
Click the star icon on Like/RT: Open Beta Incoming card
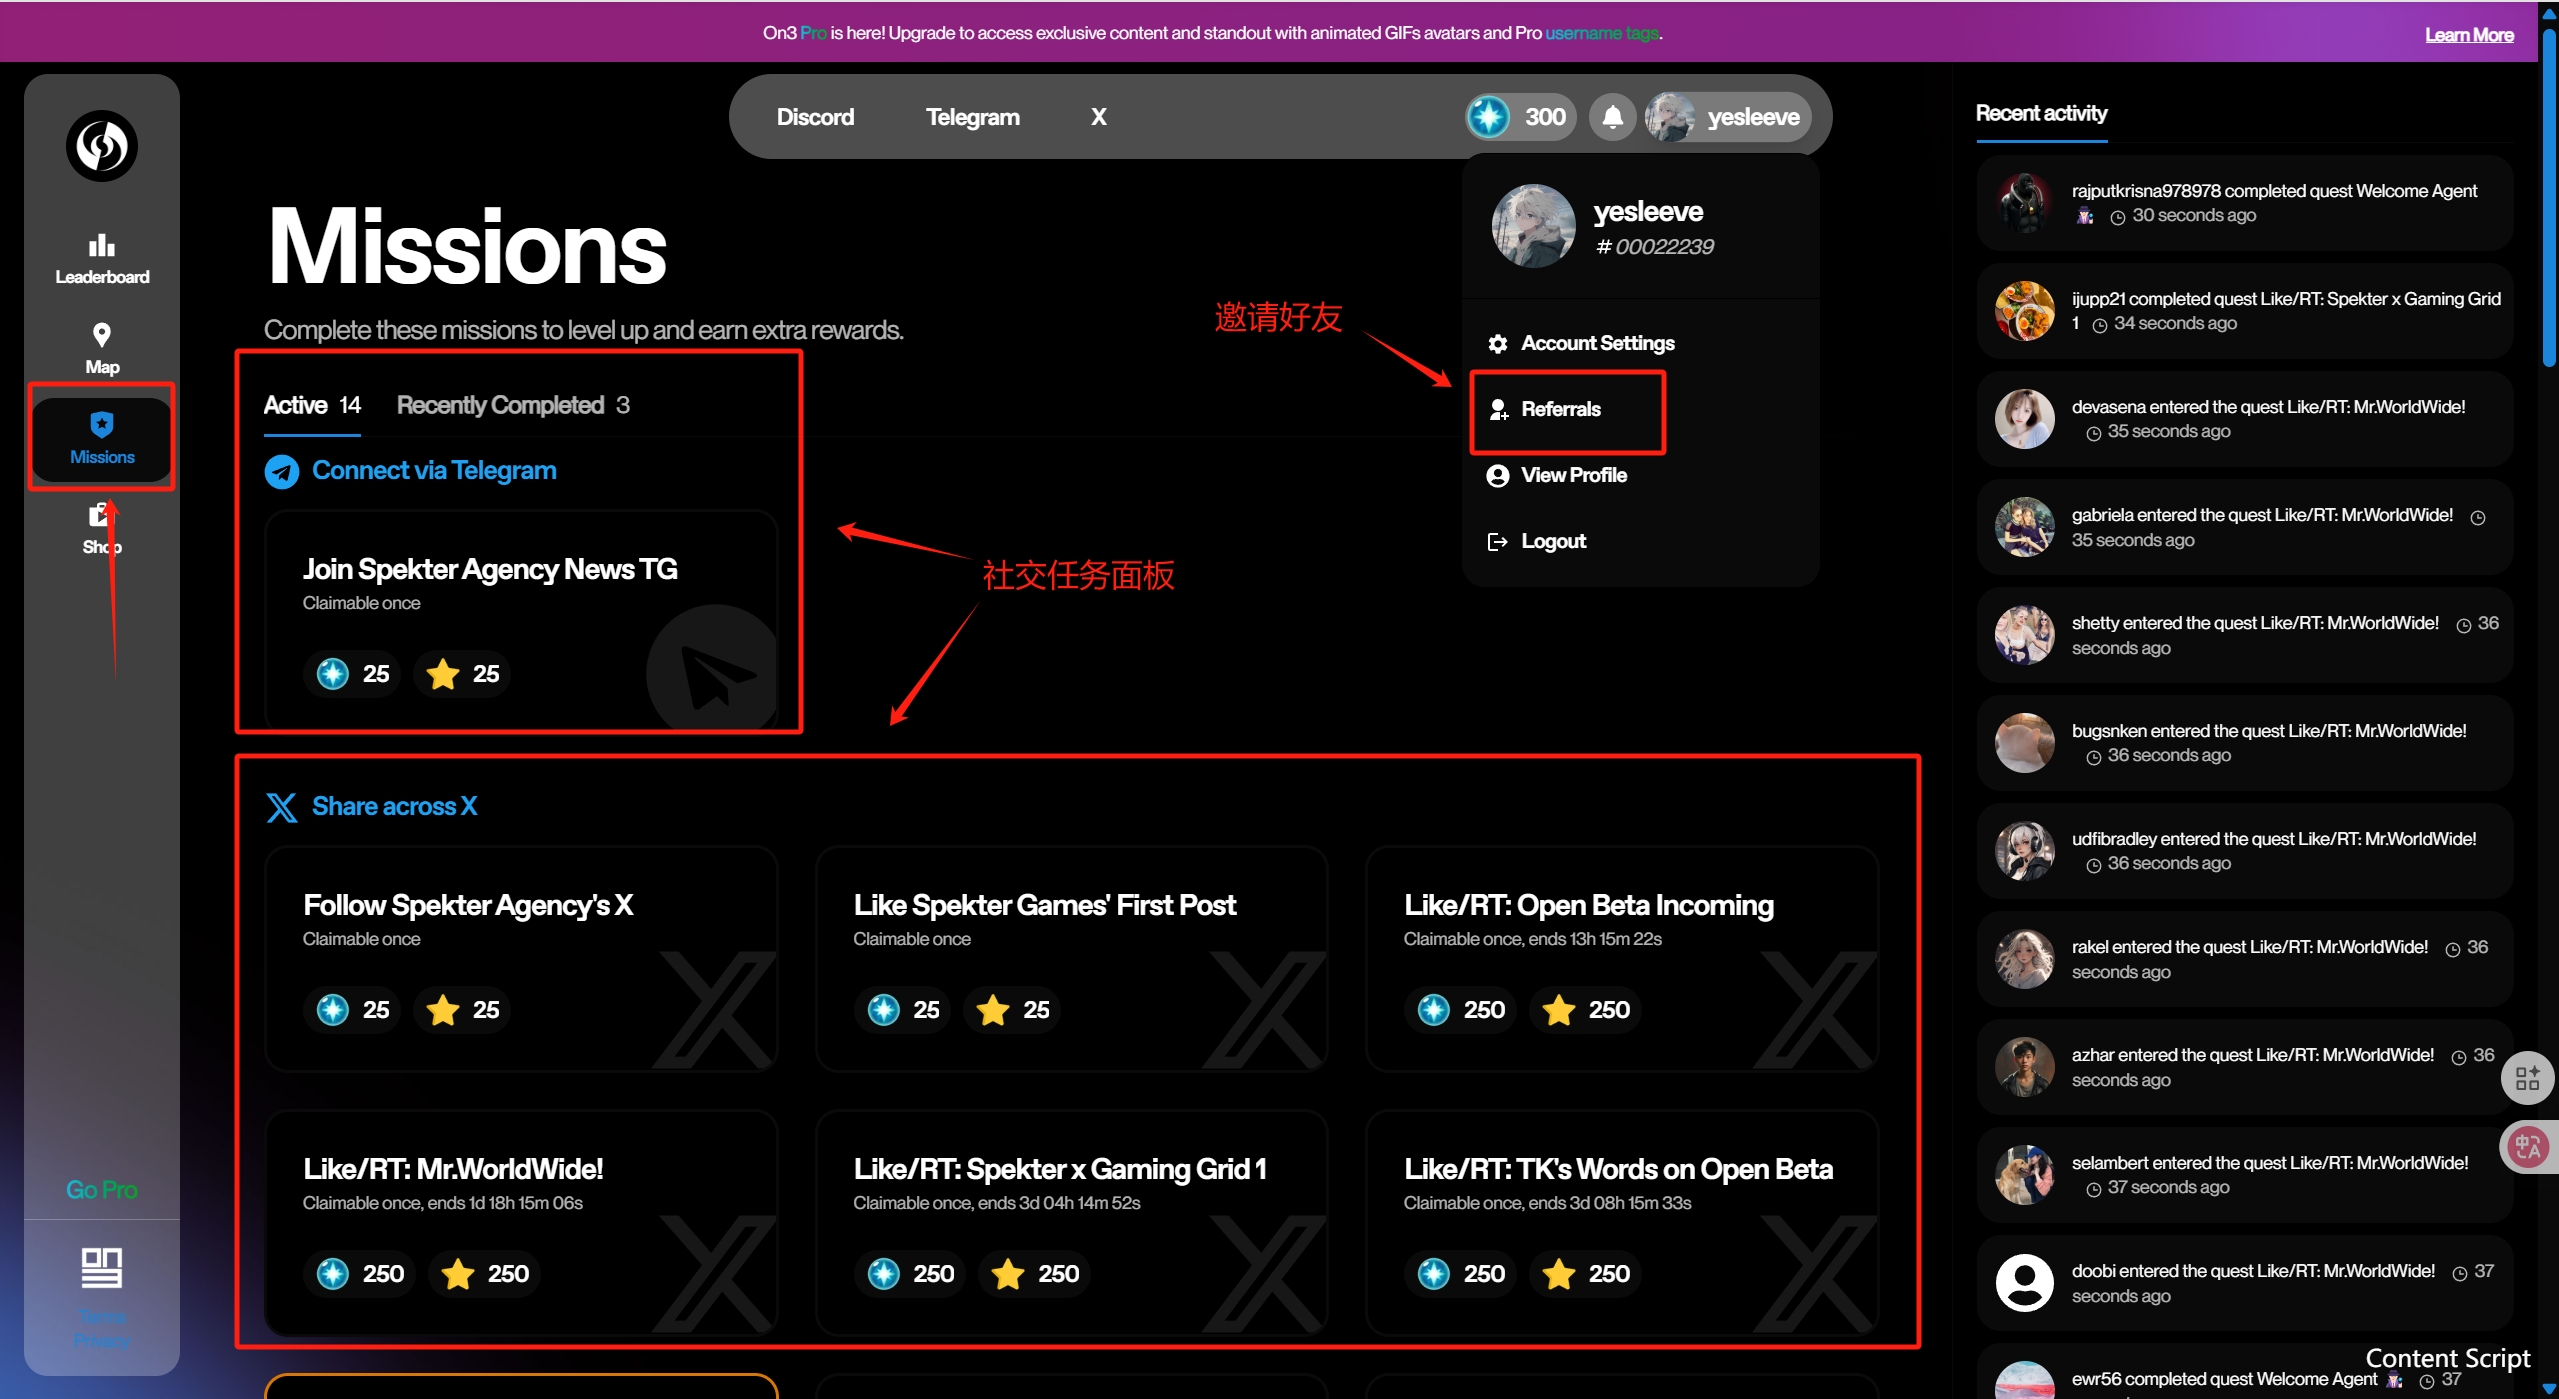pos(1558,1010)
